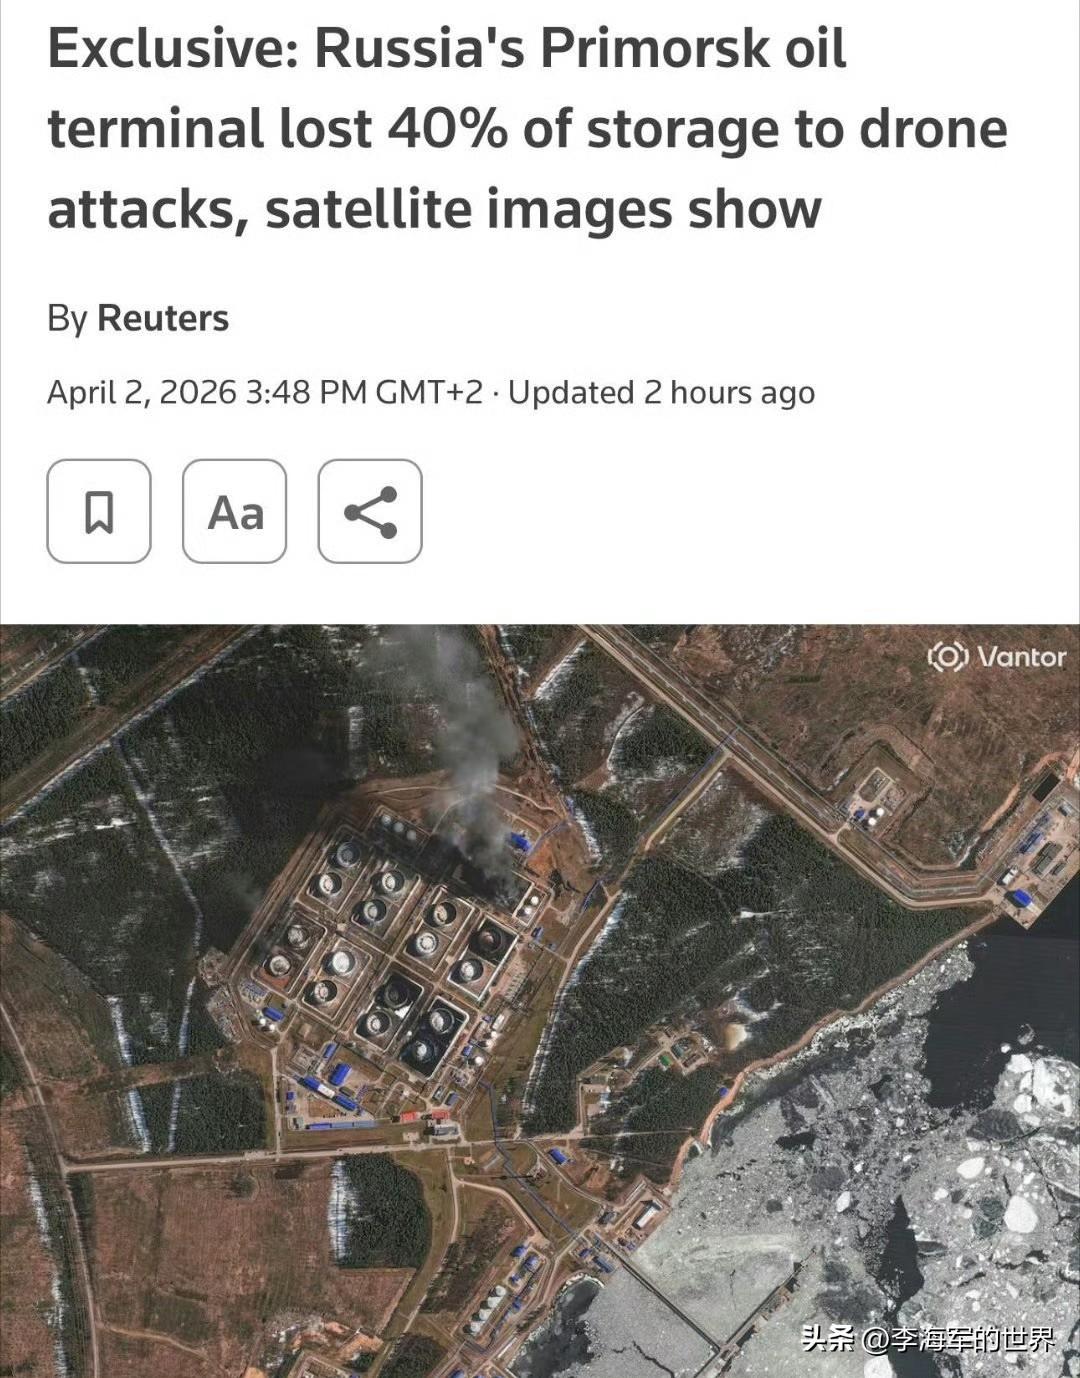1080x1378 pixels.
Task: Click the Updated 2 hours ago label
Action: pos(662,392)
